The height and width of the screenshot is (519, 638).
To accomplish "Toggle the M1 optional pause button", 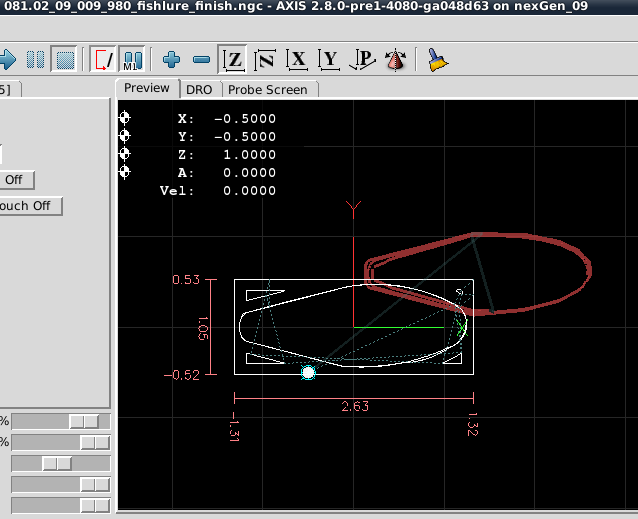I will pos(133,60).
